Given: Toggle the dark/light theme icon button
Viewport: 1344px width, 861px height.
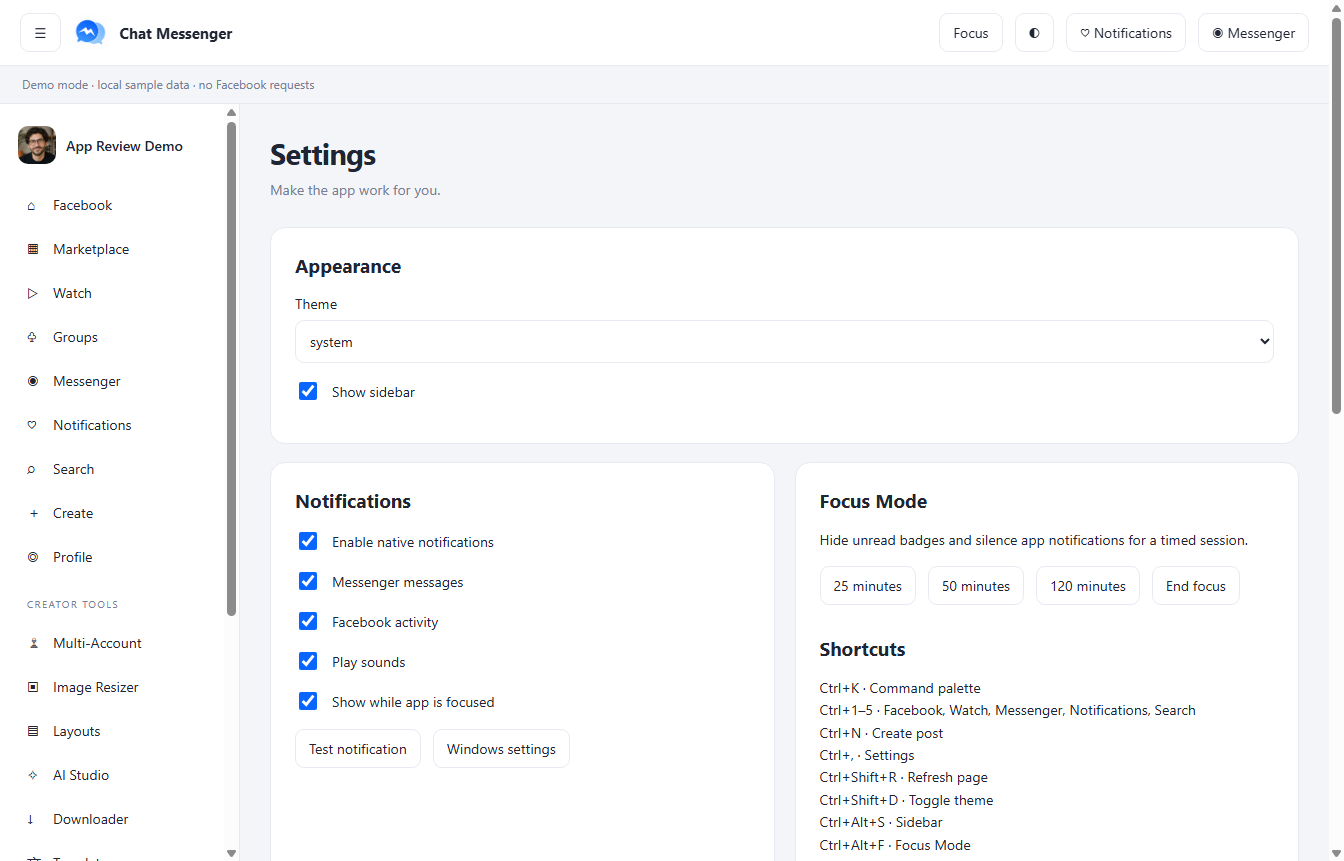Looking at the screenshot, I should 1034,33.
